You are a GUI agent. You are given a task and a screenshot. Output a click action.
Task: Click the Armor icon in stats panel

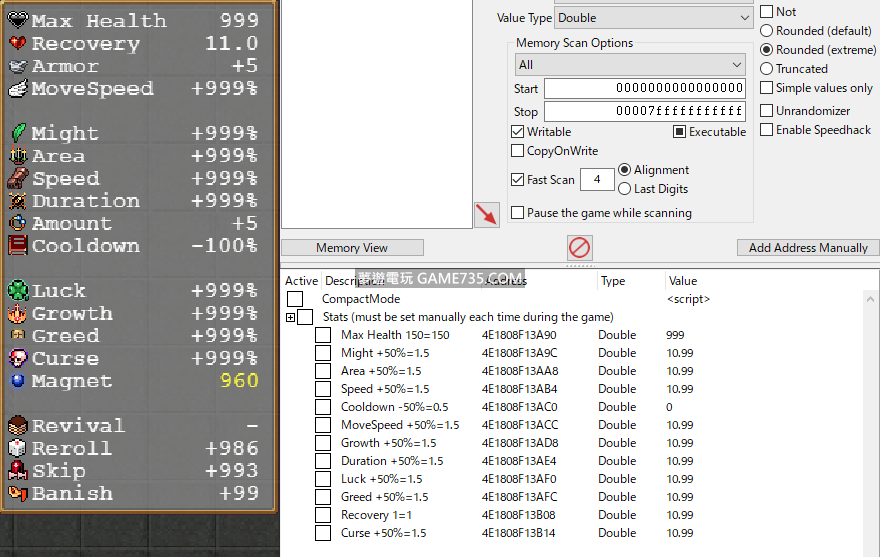coord(18,66)
